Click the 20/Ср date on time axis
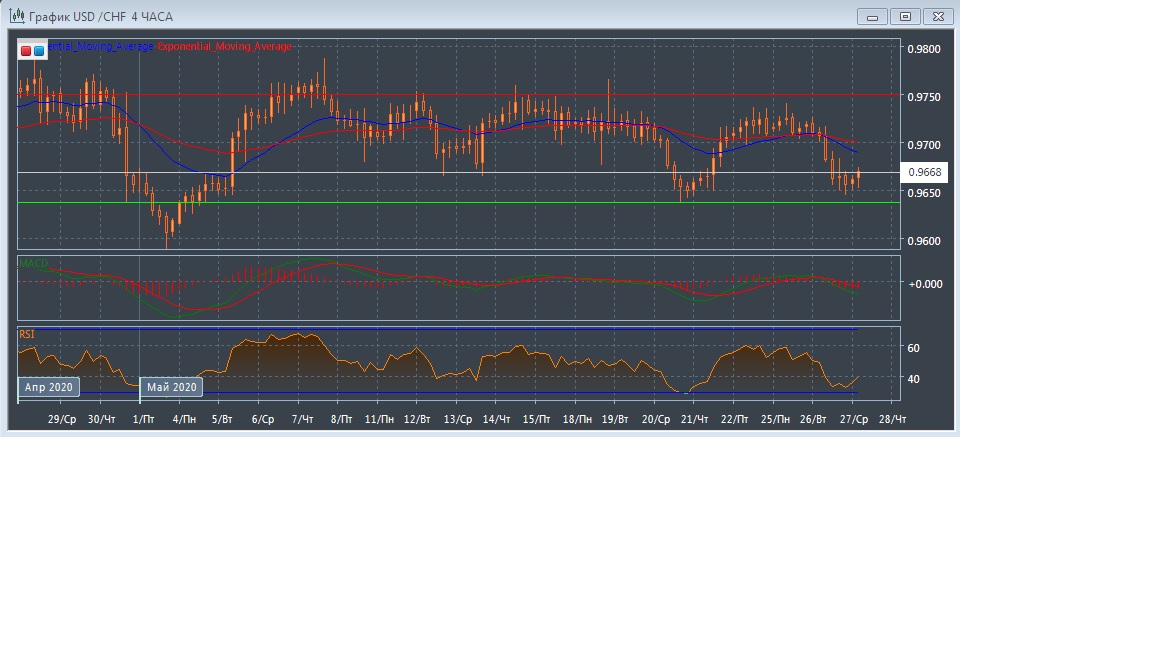The image size is (1152, 648). coord(655,419)
